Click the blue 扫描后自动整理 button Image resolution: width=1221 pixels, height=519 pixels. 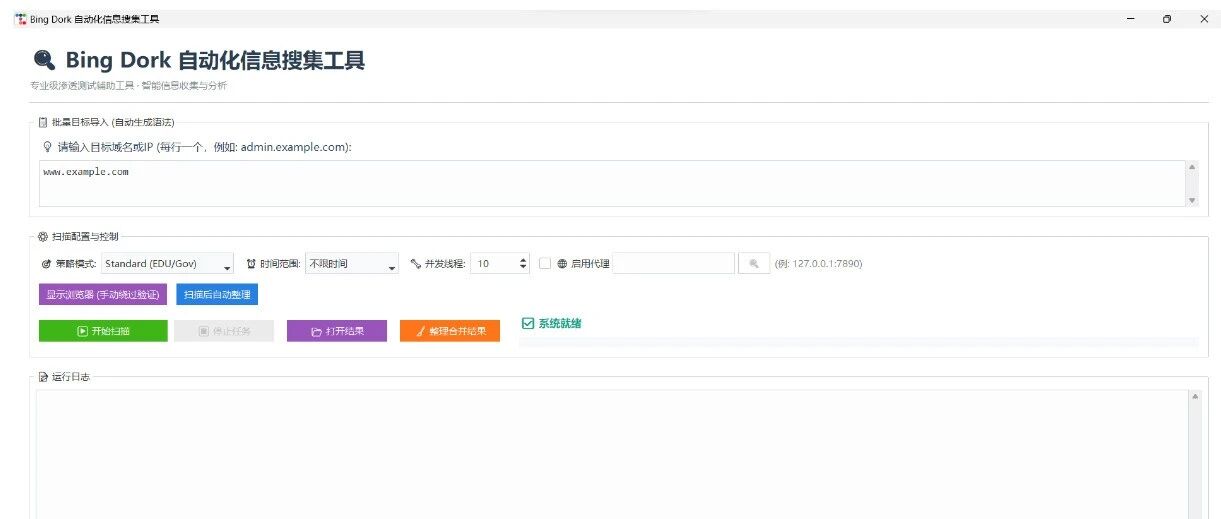pos(217,295)
